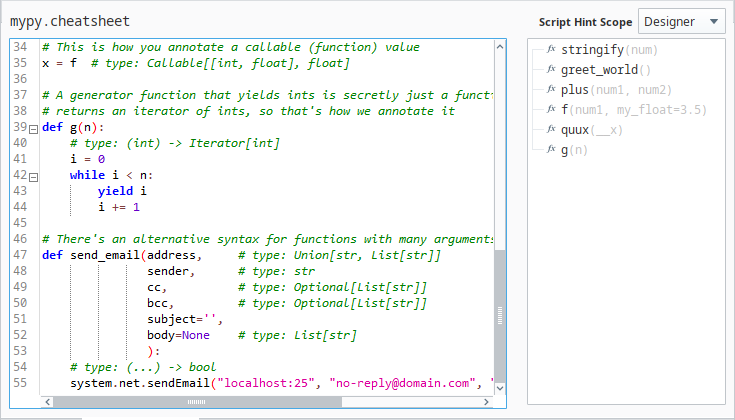Click the fx icon beside g(n)

pos(551,149)
